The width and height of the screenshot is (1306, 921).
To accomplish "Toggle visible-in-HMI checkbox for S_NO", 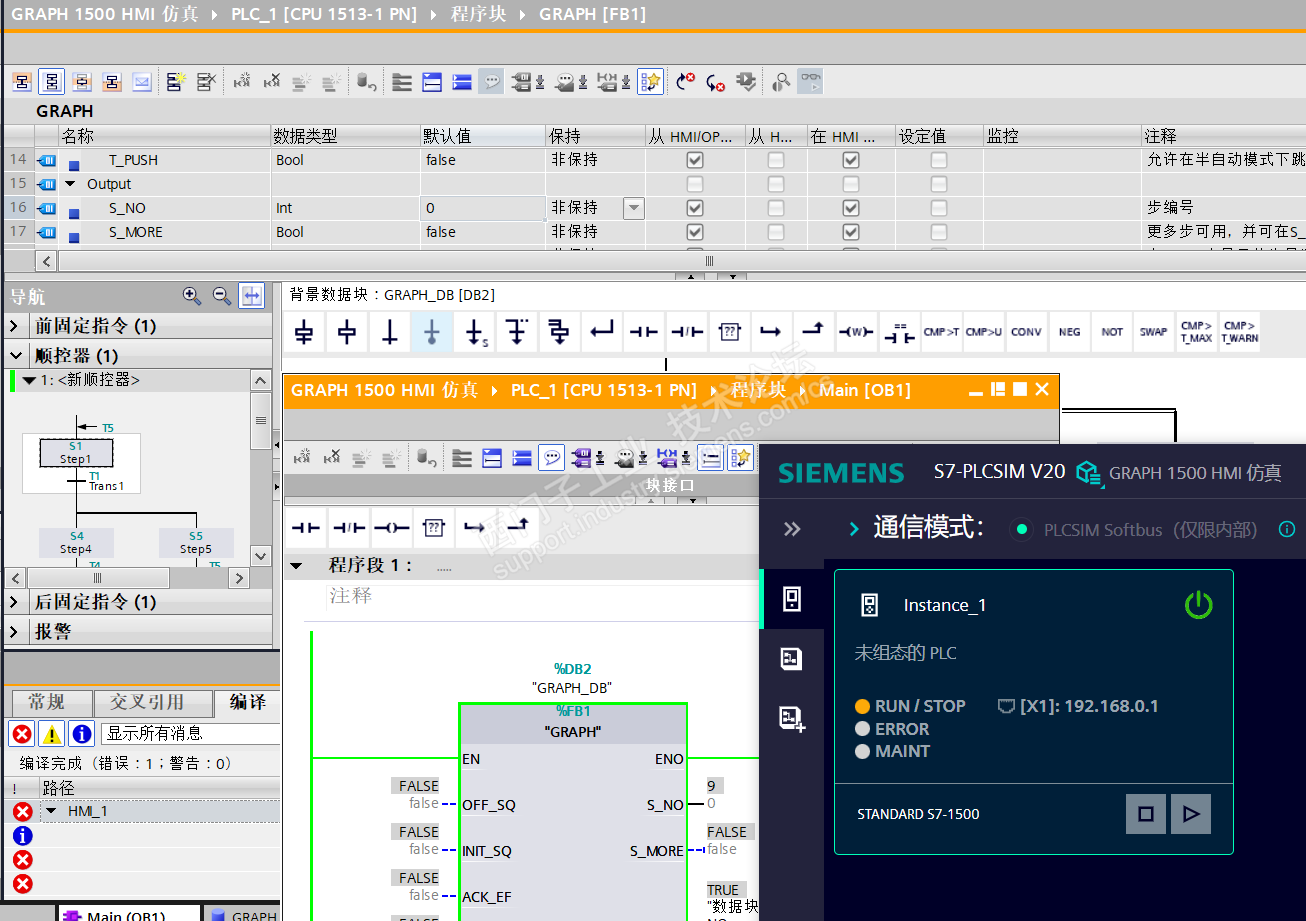I will [x=850, y=208].
